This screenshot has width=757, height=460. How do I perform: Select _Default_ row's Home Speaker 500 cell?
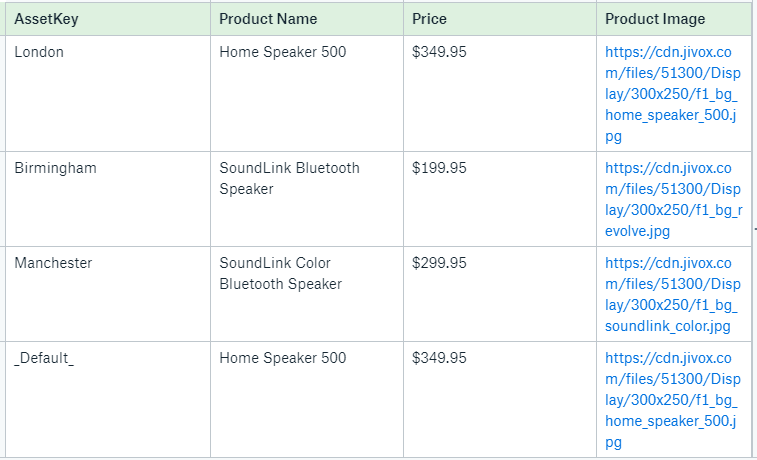pos(307,400)
